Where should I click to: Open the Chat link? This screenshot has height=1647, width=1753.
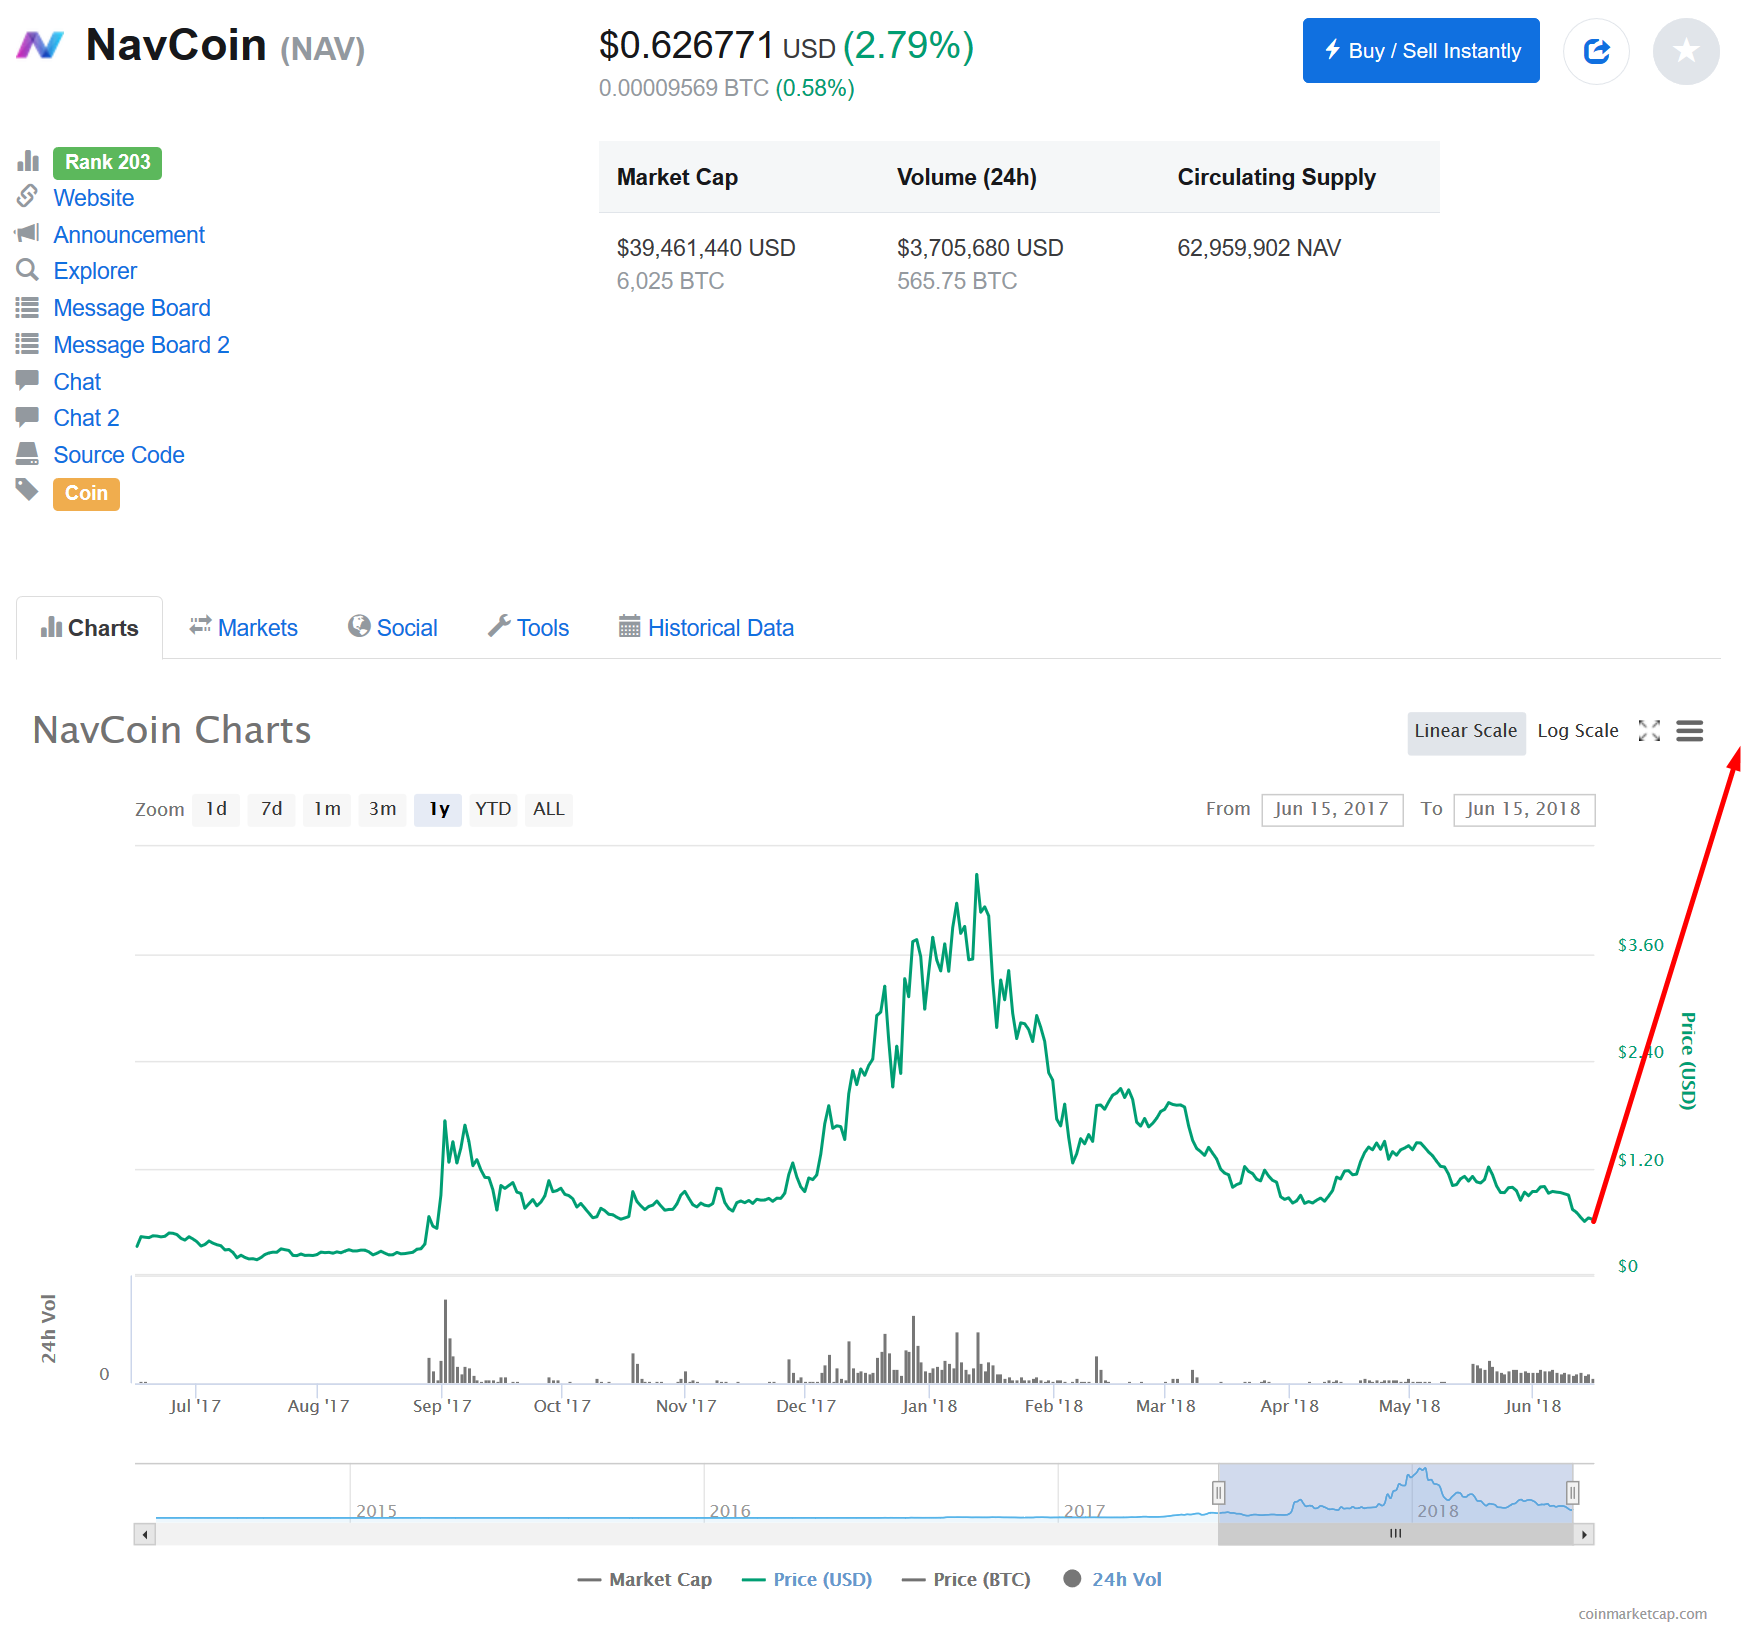[77, 382]
